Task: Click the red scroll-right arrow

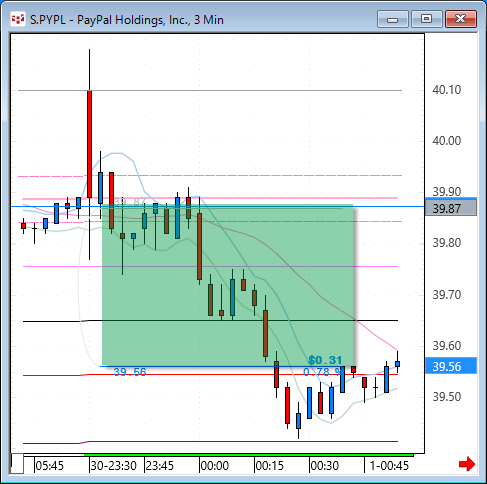Action: (467, 464)
